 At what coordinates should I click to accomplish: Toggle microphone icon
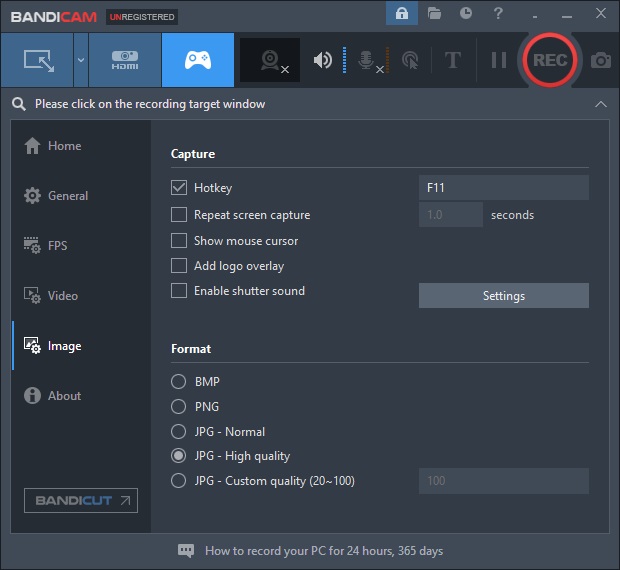point(366,60)
